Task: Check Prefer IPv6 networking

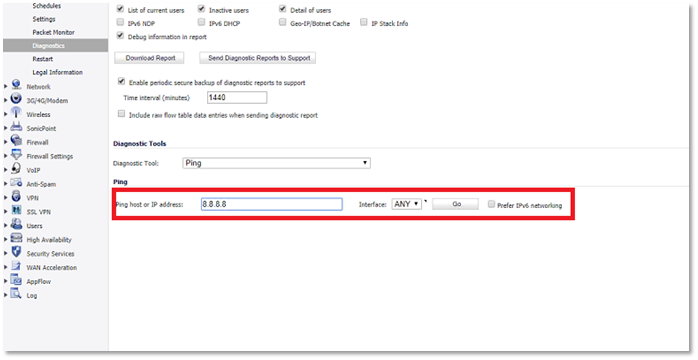Action: click(x=491, y=204)
